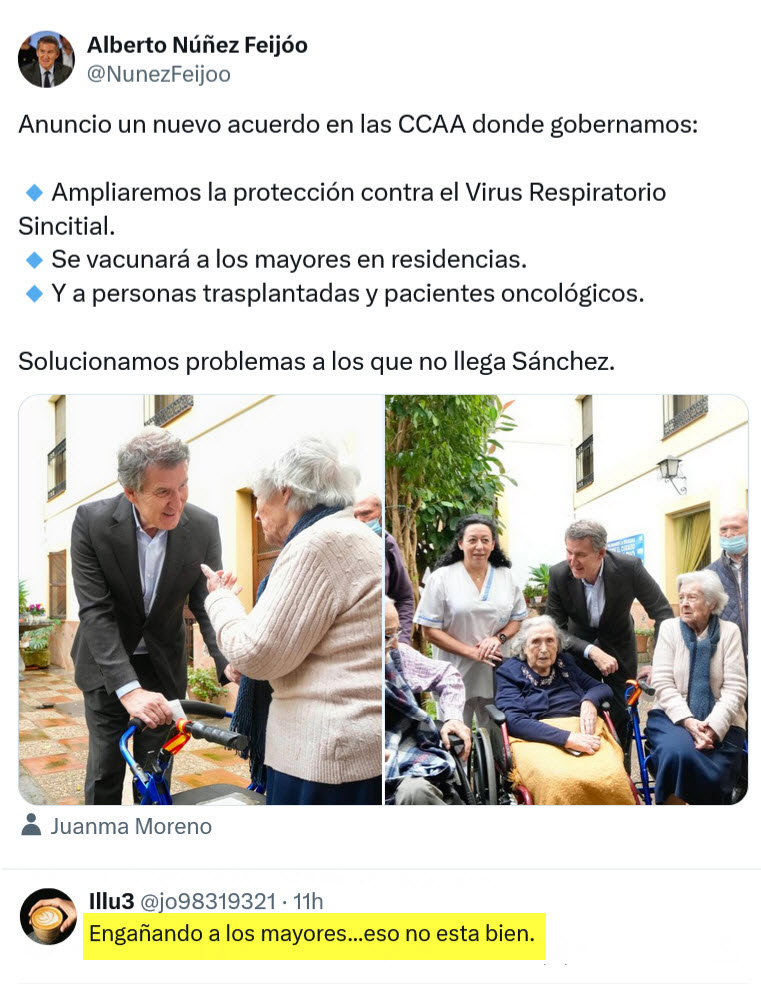761x985 pixels.
Task: Open Illu3's coffee cup avatar
Action: 48,917
